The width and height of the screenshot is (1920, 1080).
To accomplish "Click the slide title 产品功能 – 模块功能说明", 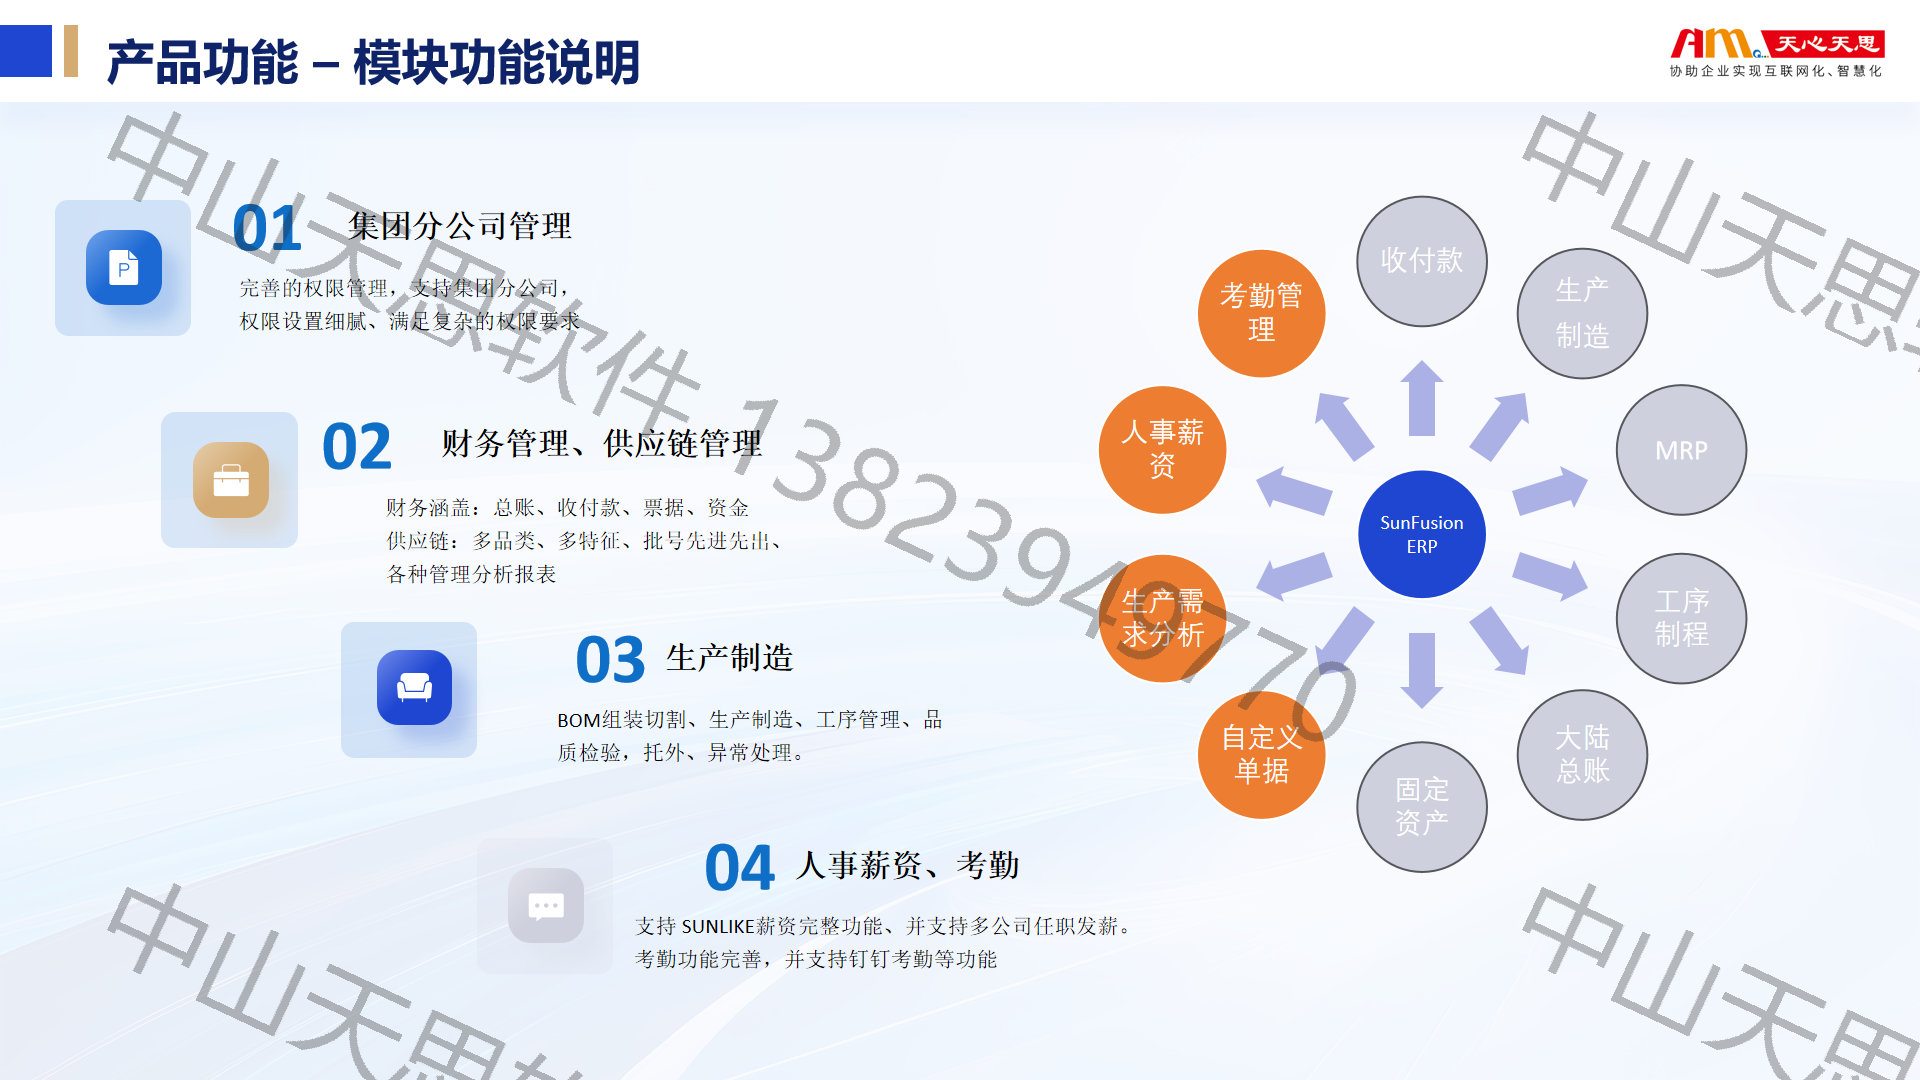I will [x=373, y=62].
